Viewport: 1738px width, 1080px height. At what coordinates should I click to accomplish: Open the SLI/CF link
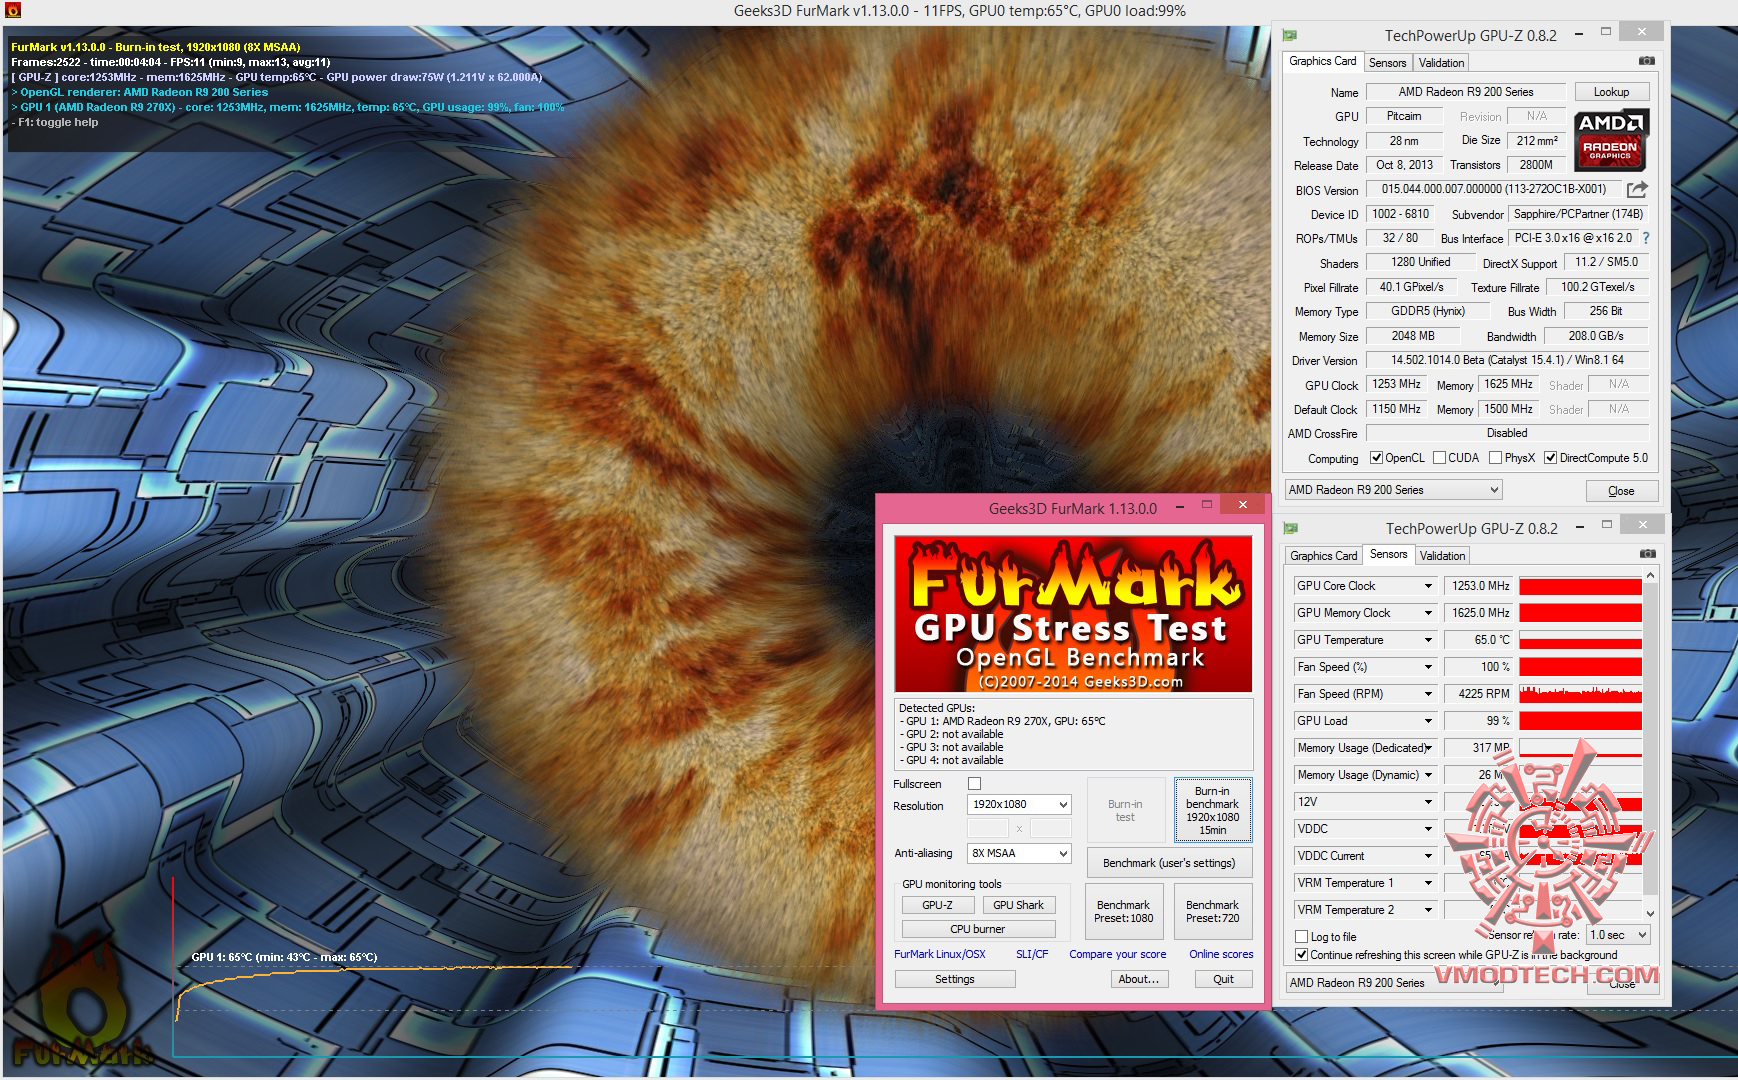[1032, 954]
